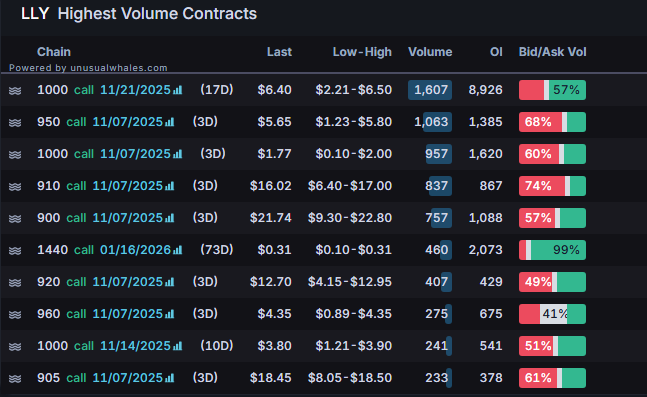The width and height of the screenshot is (647, 397).
Task: Click the 74% bid/ask volume bar
Action: 552,186
